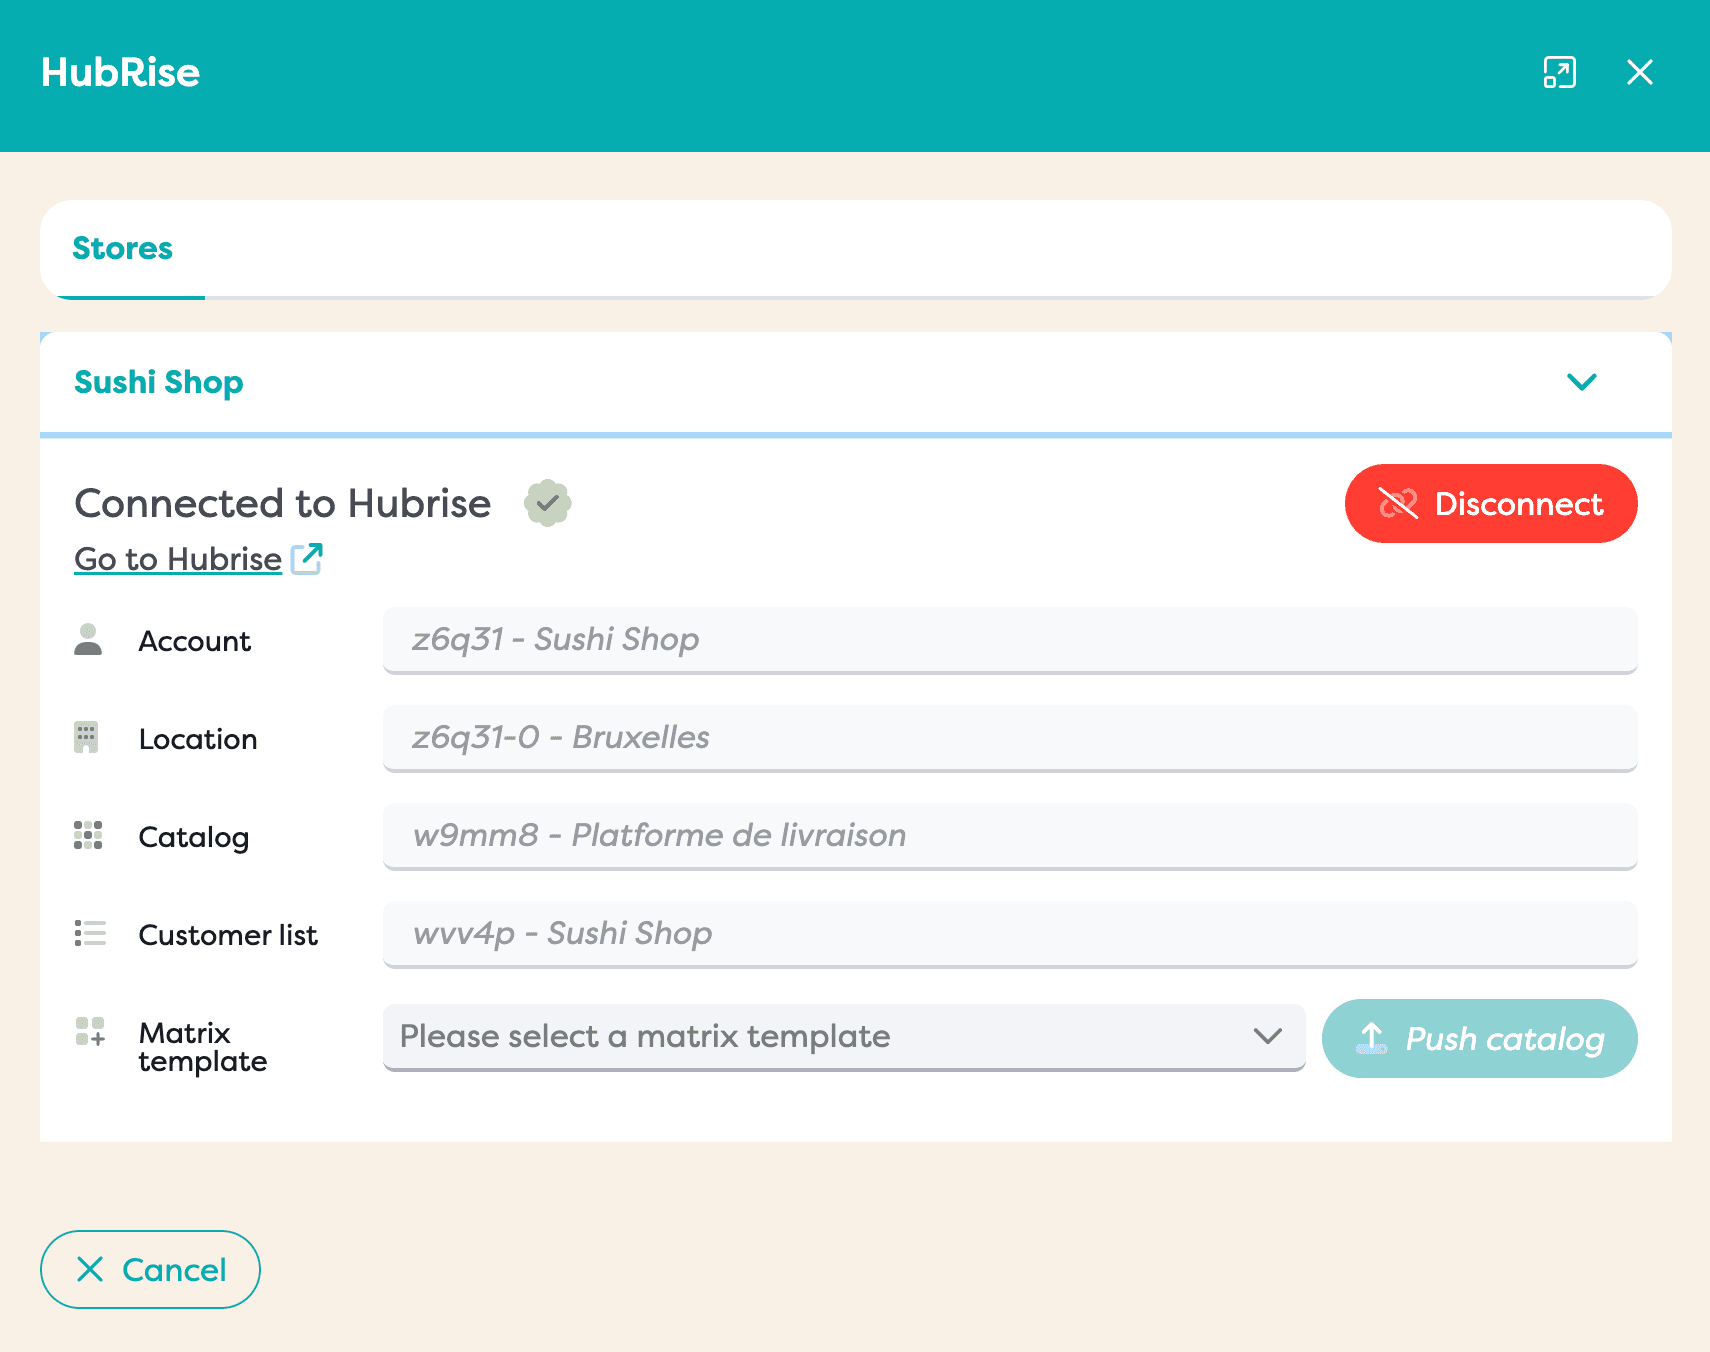Click the Location building icon
Viewport: 1710px width, 1352px height.
click(x=87, y=738)
